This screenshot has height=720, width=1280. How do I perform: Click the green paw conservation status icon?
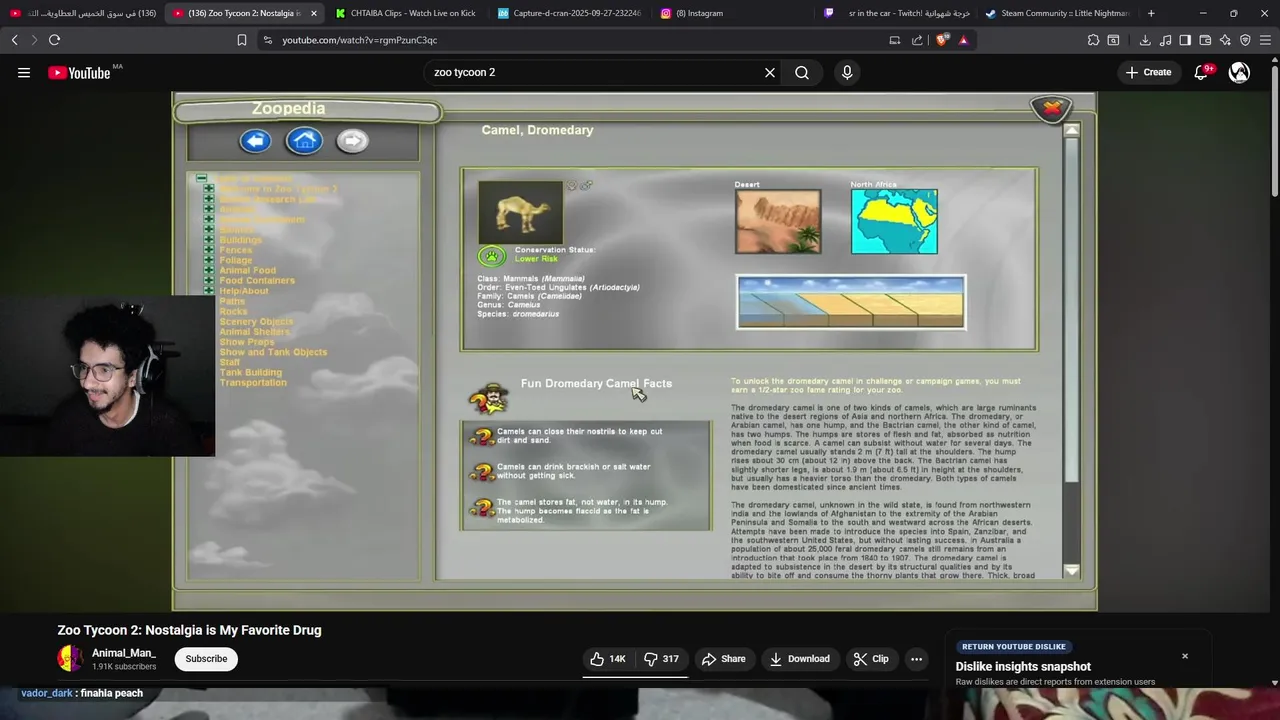(x=491, y=256)
